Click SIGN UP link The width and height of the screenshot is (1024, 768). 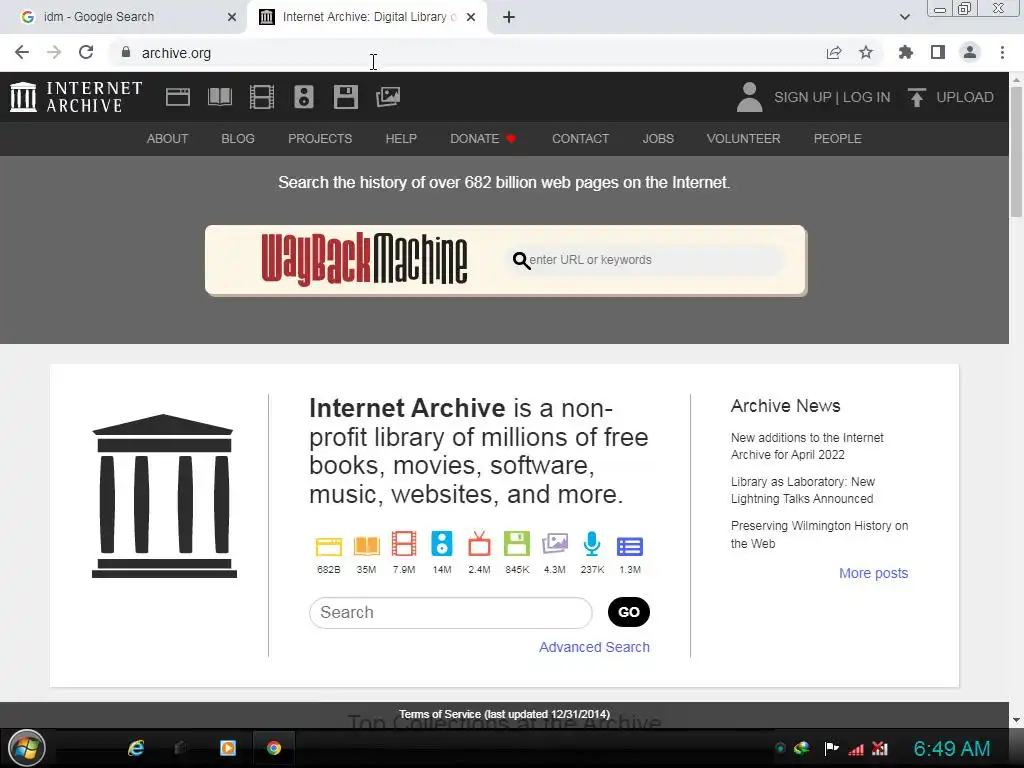click(803, 97)
